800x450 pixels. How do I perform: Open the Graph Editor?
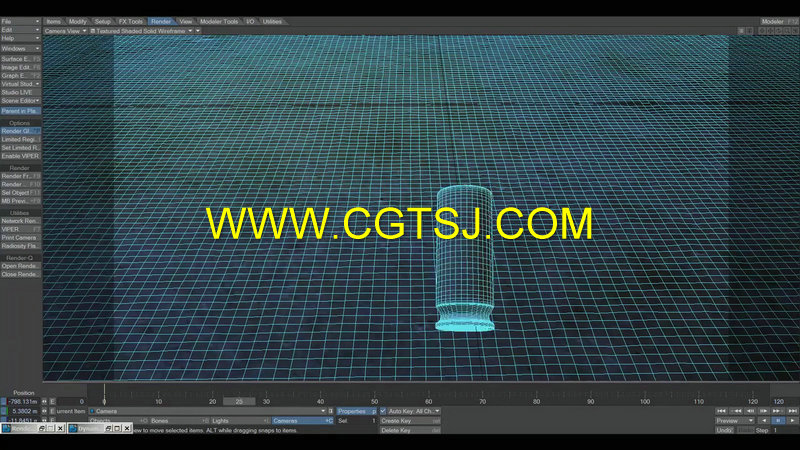pyautogui.click(x=20, y=76)
